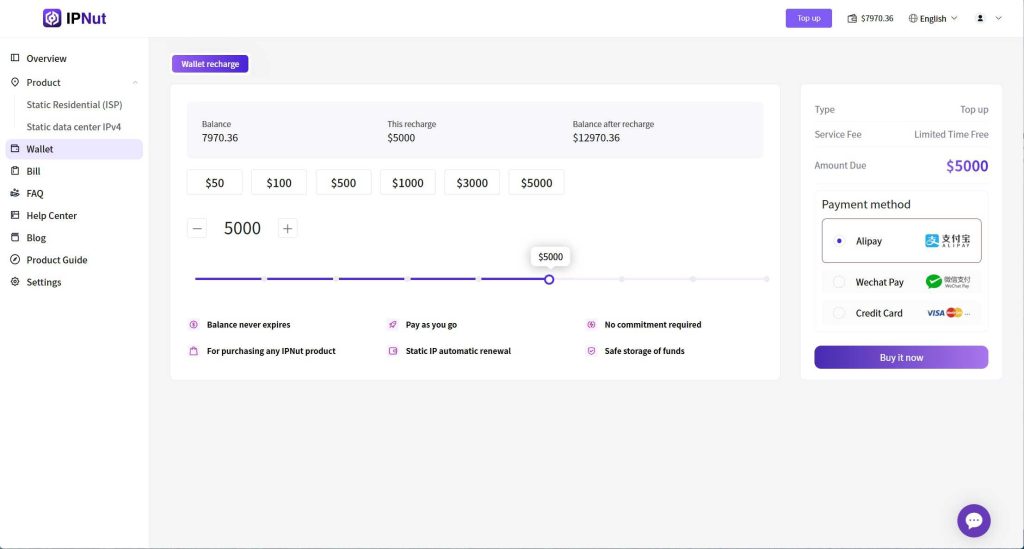Click the wallet balance icon in header
Viewport: 1024px width, 549px height.
click(x=852, y=18)
